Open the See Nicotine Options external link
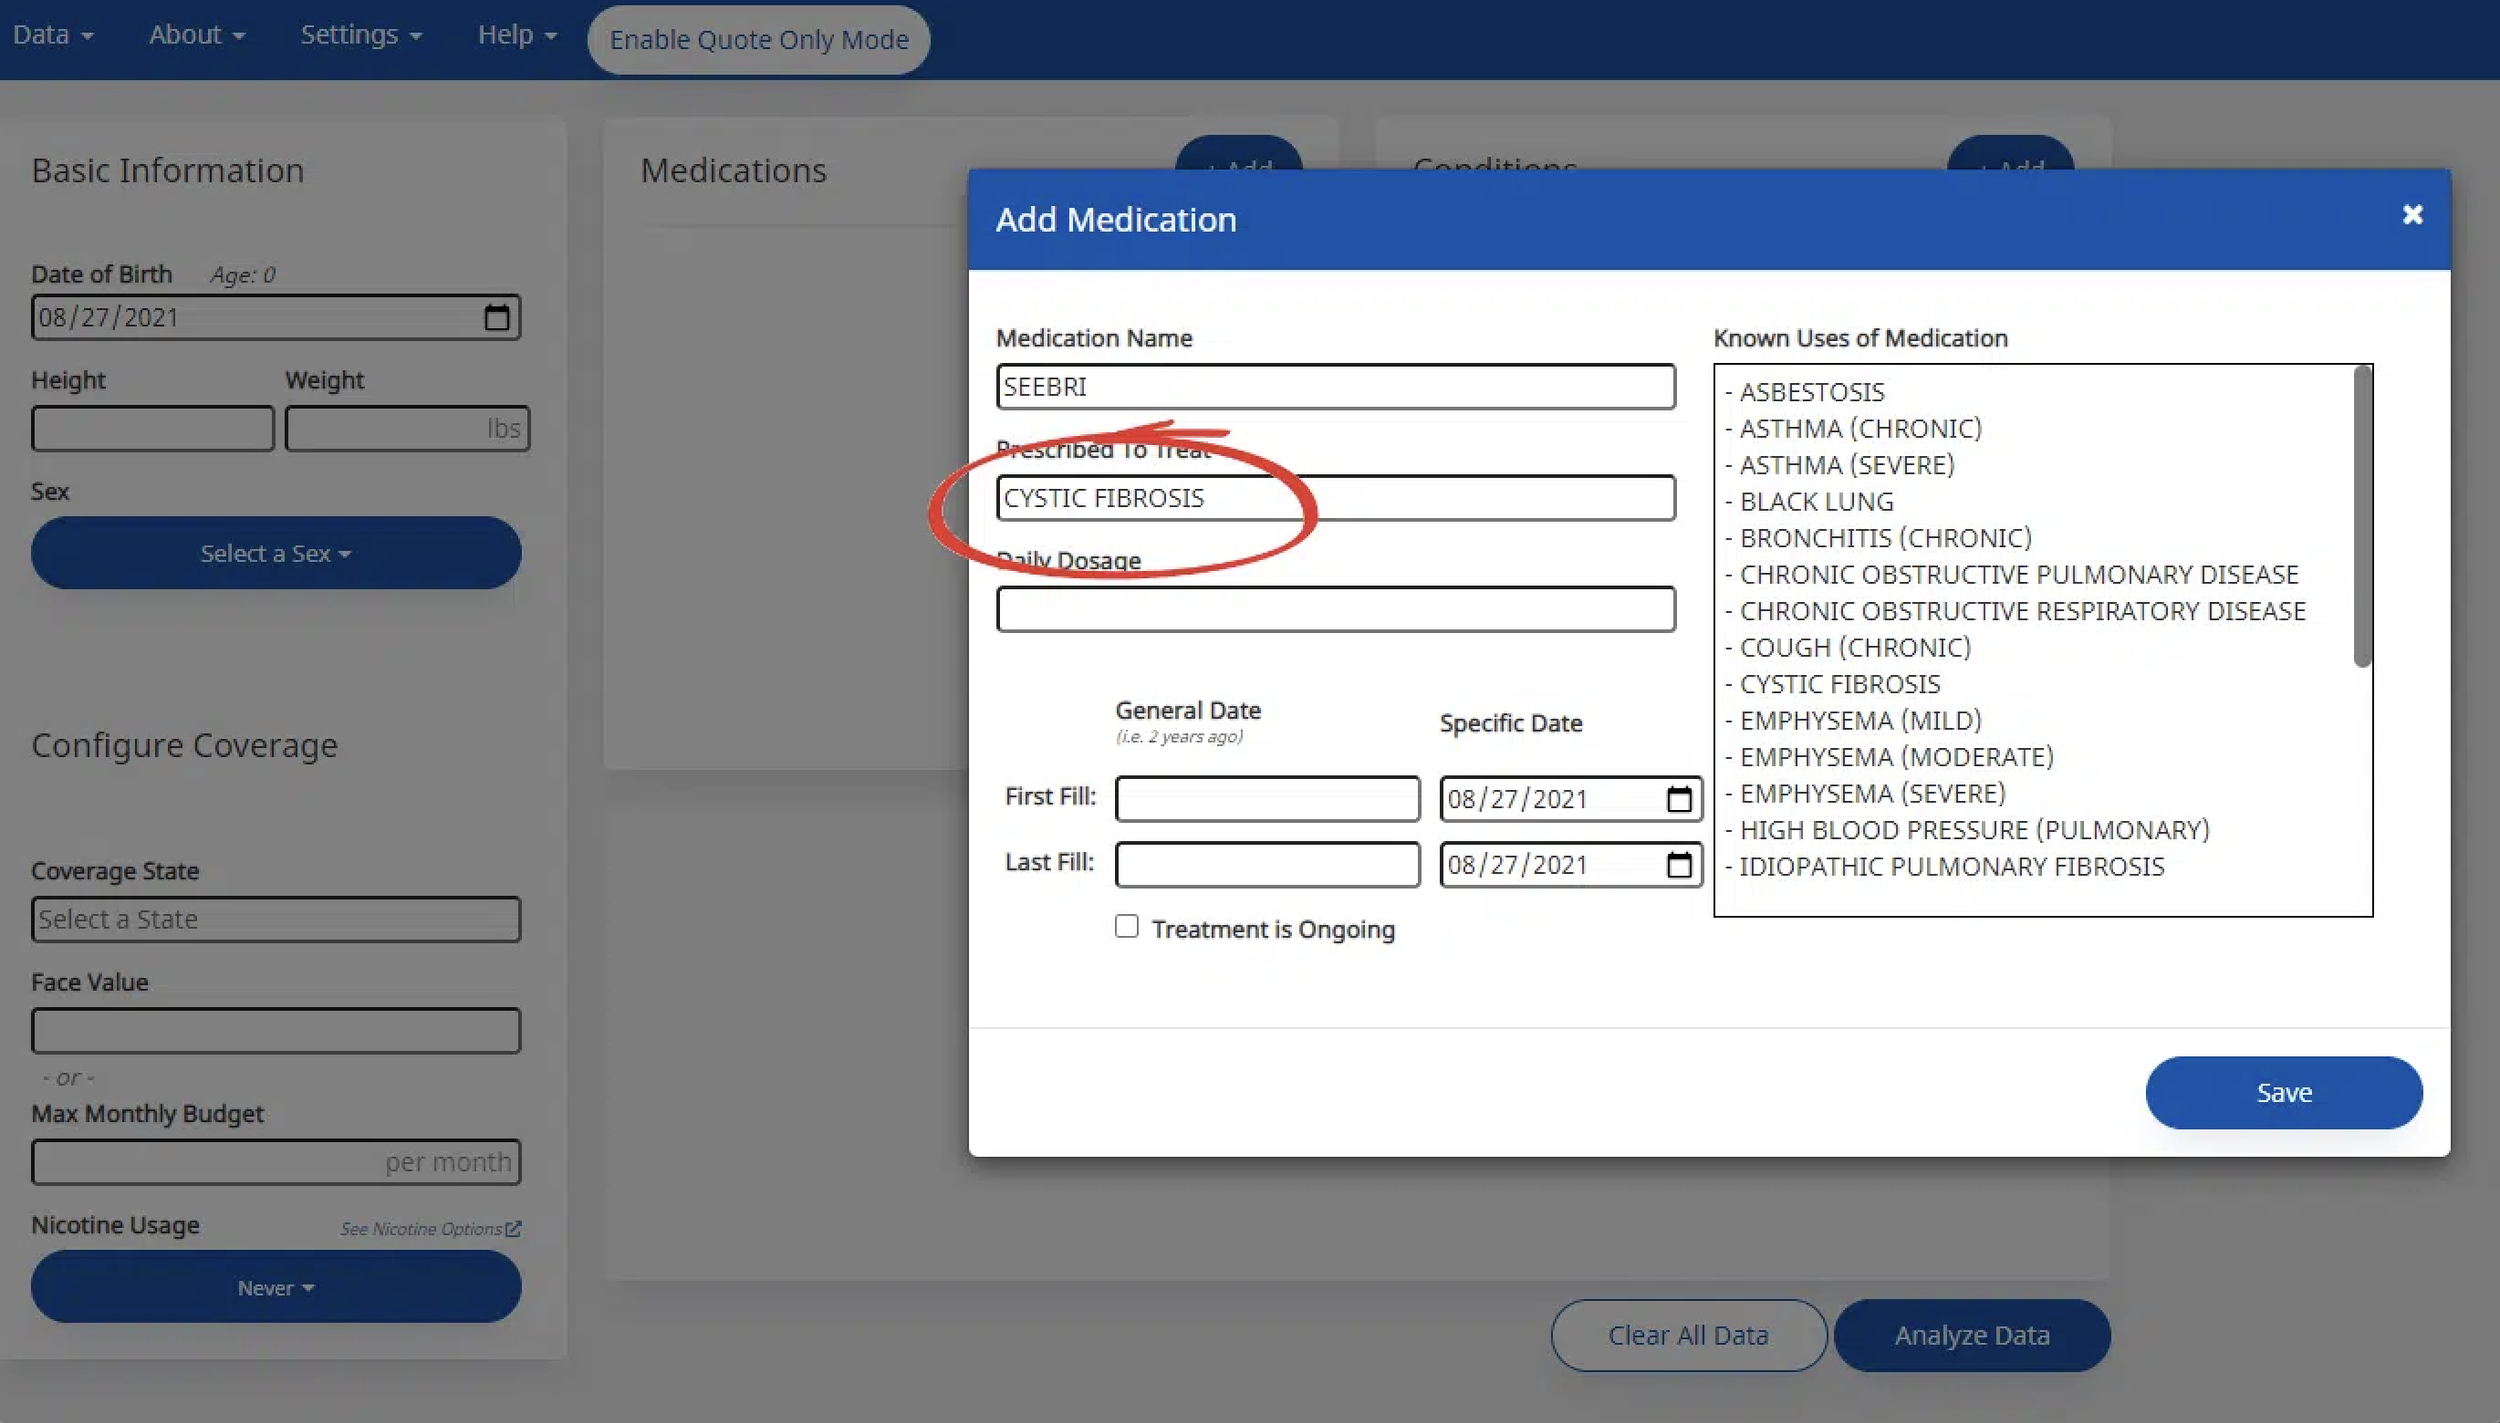Viewport: 2500px width, 1423px height. tap(430, 1229)
